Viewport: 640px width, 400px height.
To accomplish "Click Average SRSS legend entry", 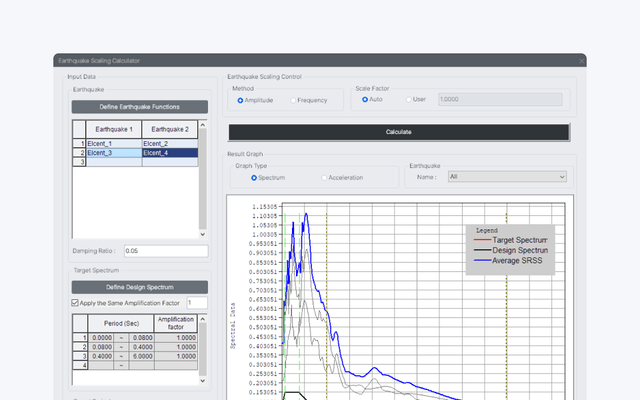I will (x=508, y=260).
